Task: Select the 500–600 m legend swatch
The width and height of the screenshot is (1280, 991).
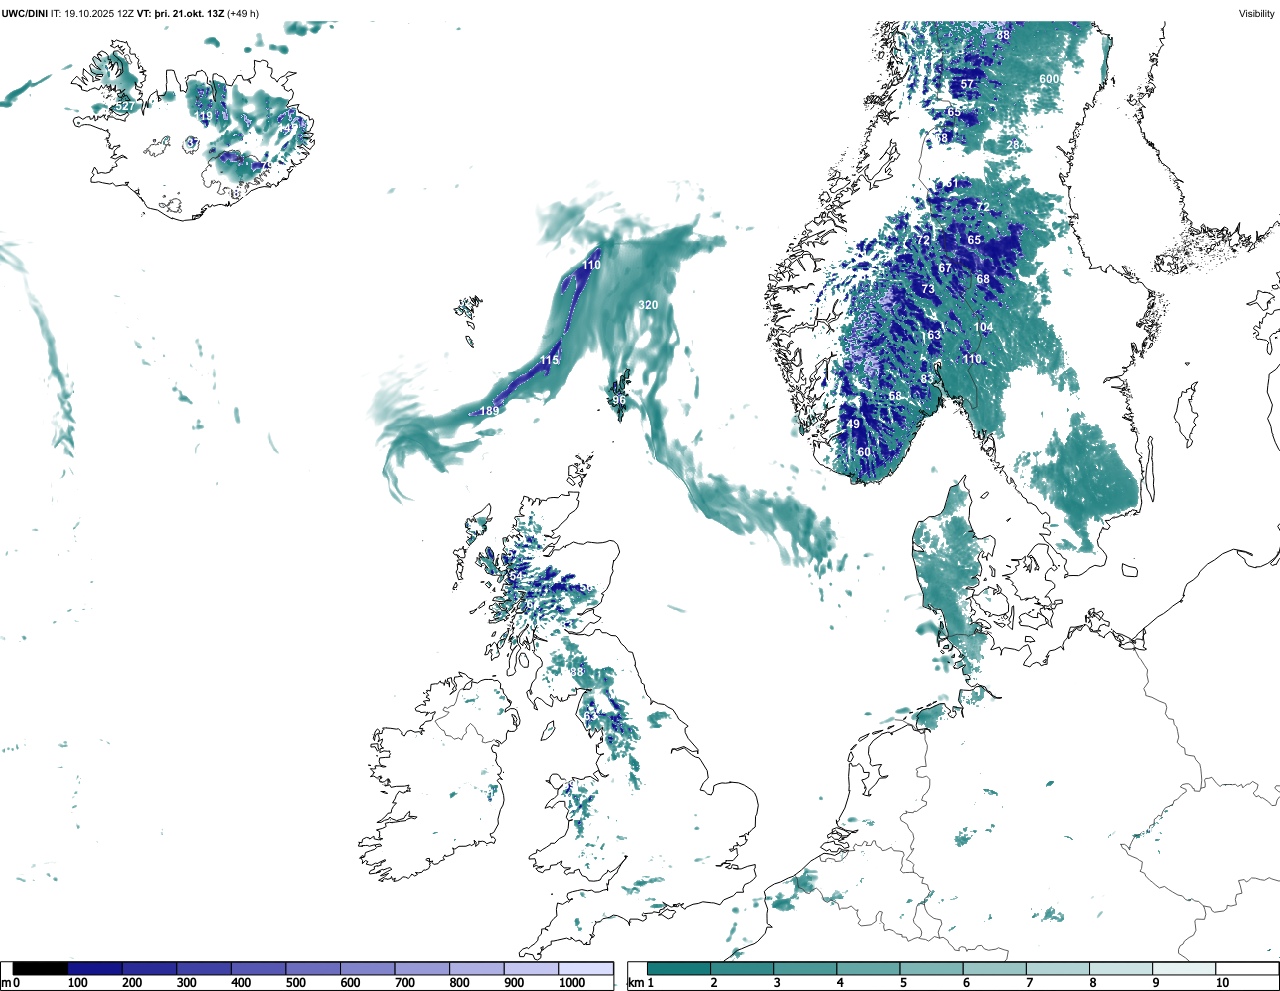Action: [x=313, y=968]
